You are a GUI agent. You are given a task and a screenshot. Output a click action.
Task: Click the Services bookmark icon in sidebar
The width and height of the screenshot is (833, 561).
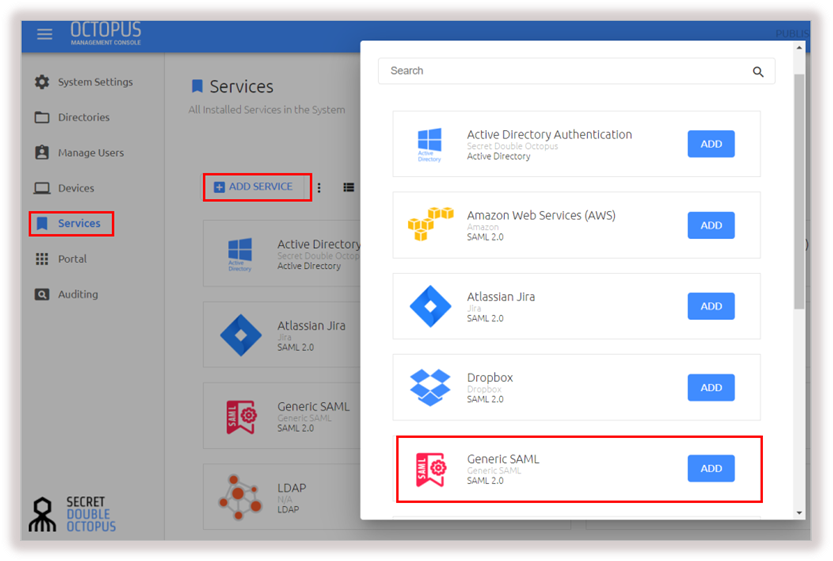[42, 223]
